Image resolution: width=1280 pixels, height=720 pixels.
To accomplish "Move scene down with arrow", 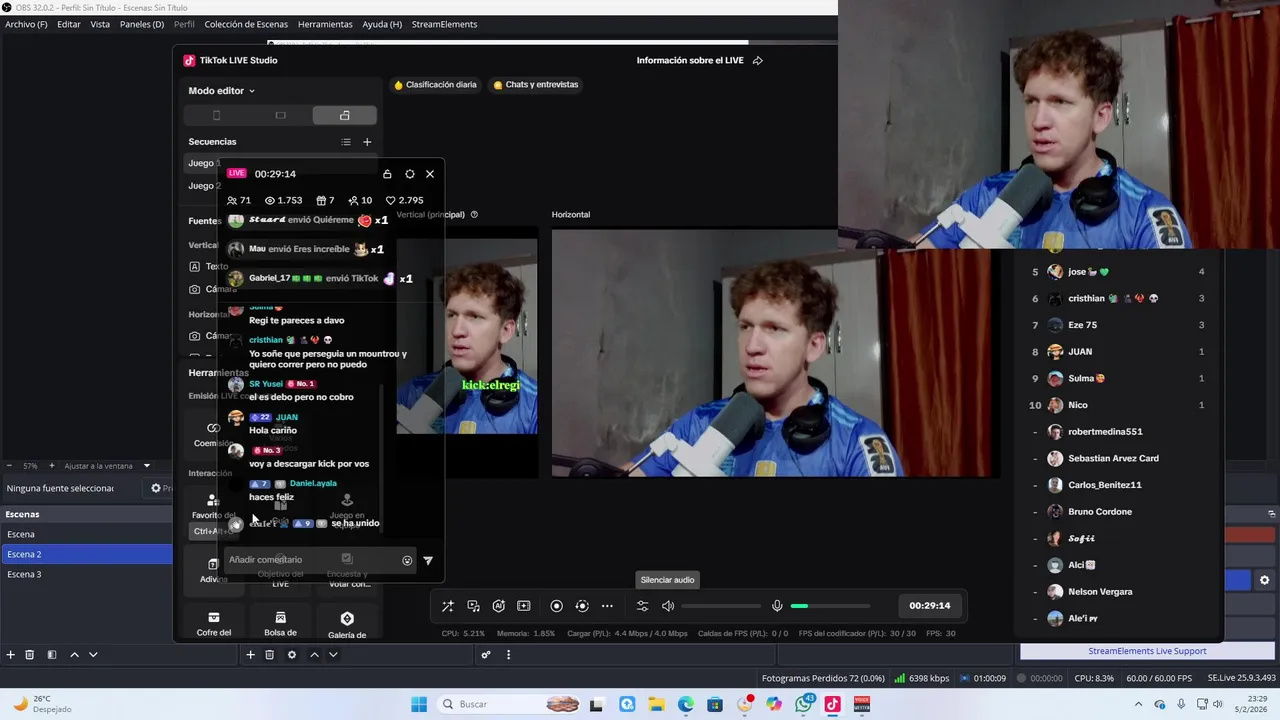I will click(93, 655).
